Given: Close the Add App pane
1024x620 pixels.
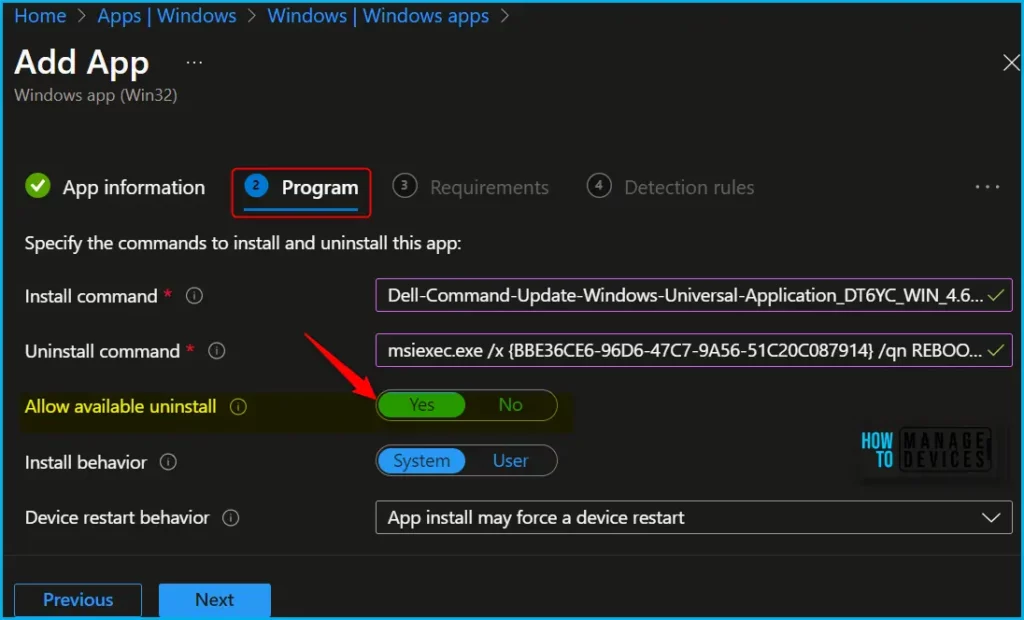Looking at the screenshot, I should pos(1011,63).
